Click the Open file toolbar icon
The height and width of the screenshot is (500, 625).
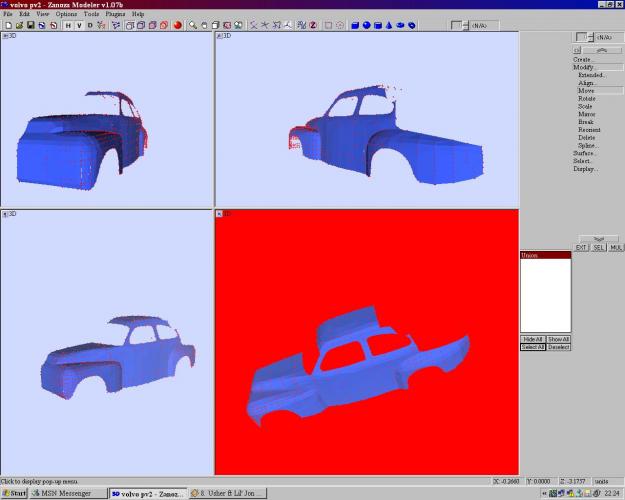tap(18, 25)
